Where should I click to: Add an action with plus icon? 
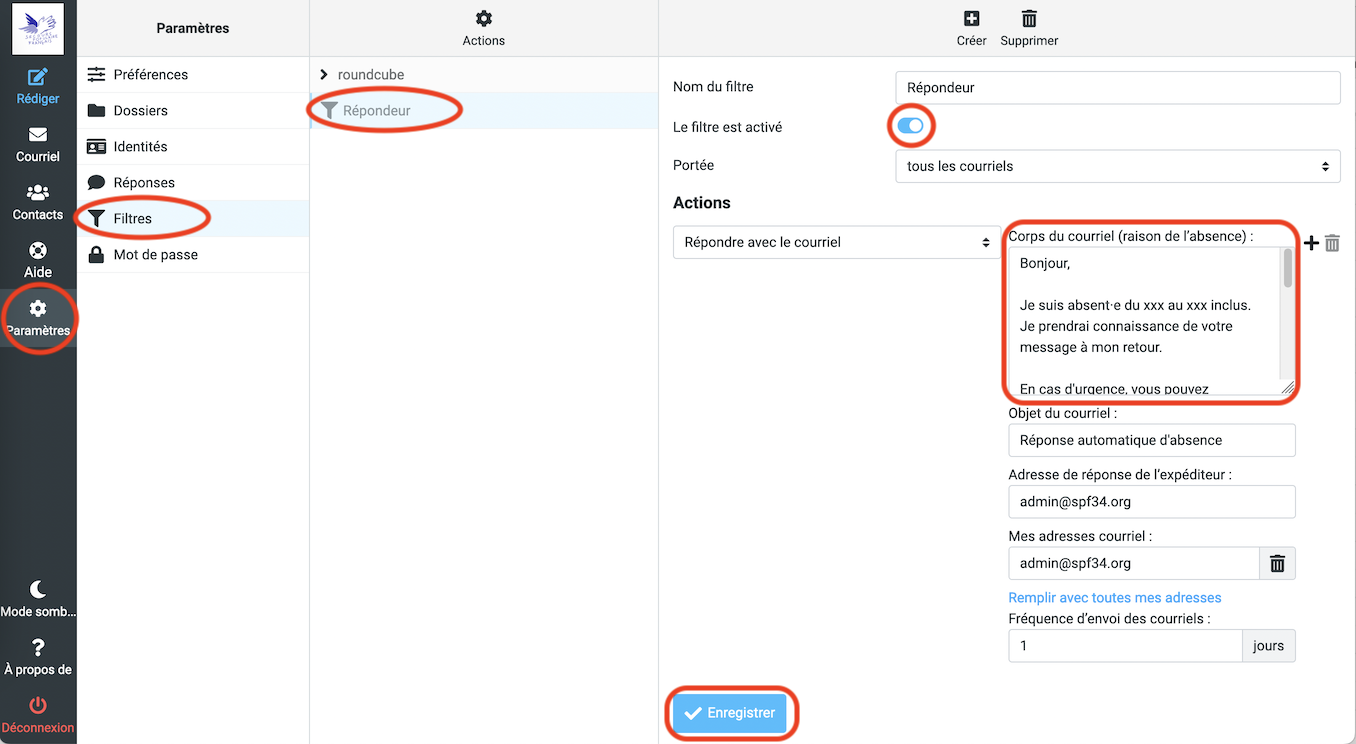point(1311,243)
